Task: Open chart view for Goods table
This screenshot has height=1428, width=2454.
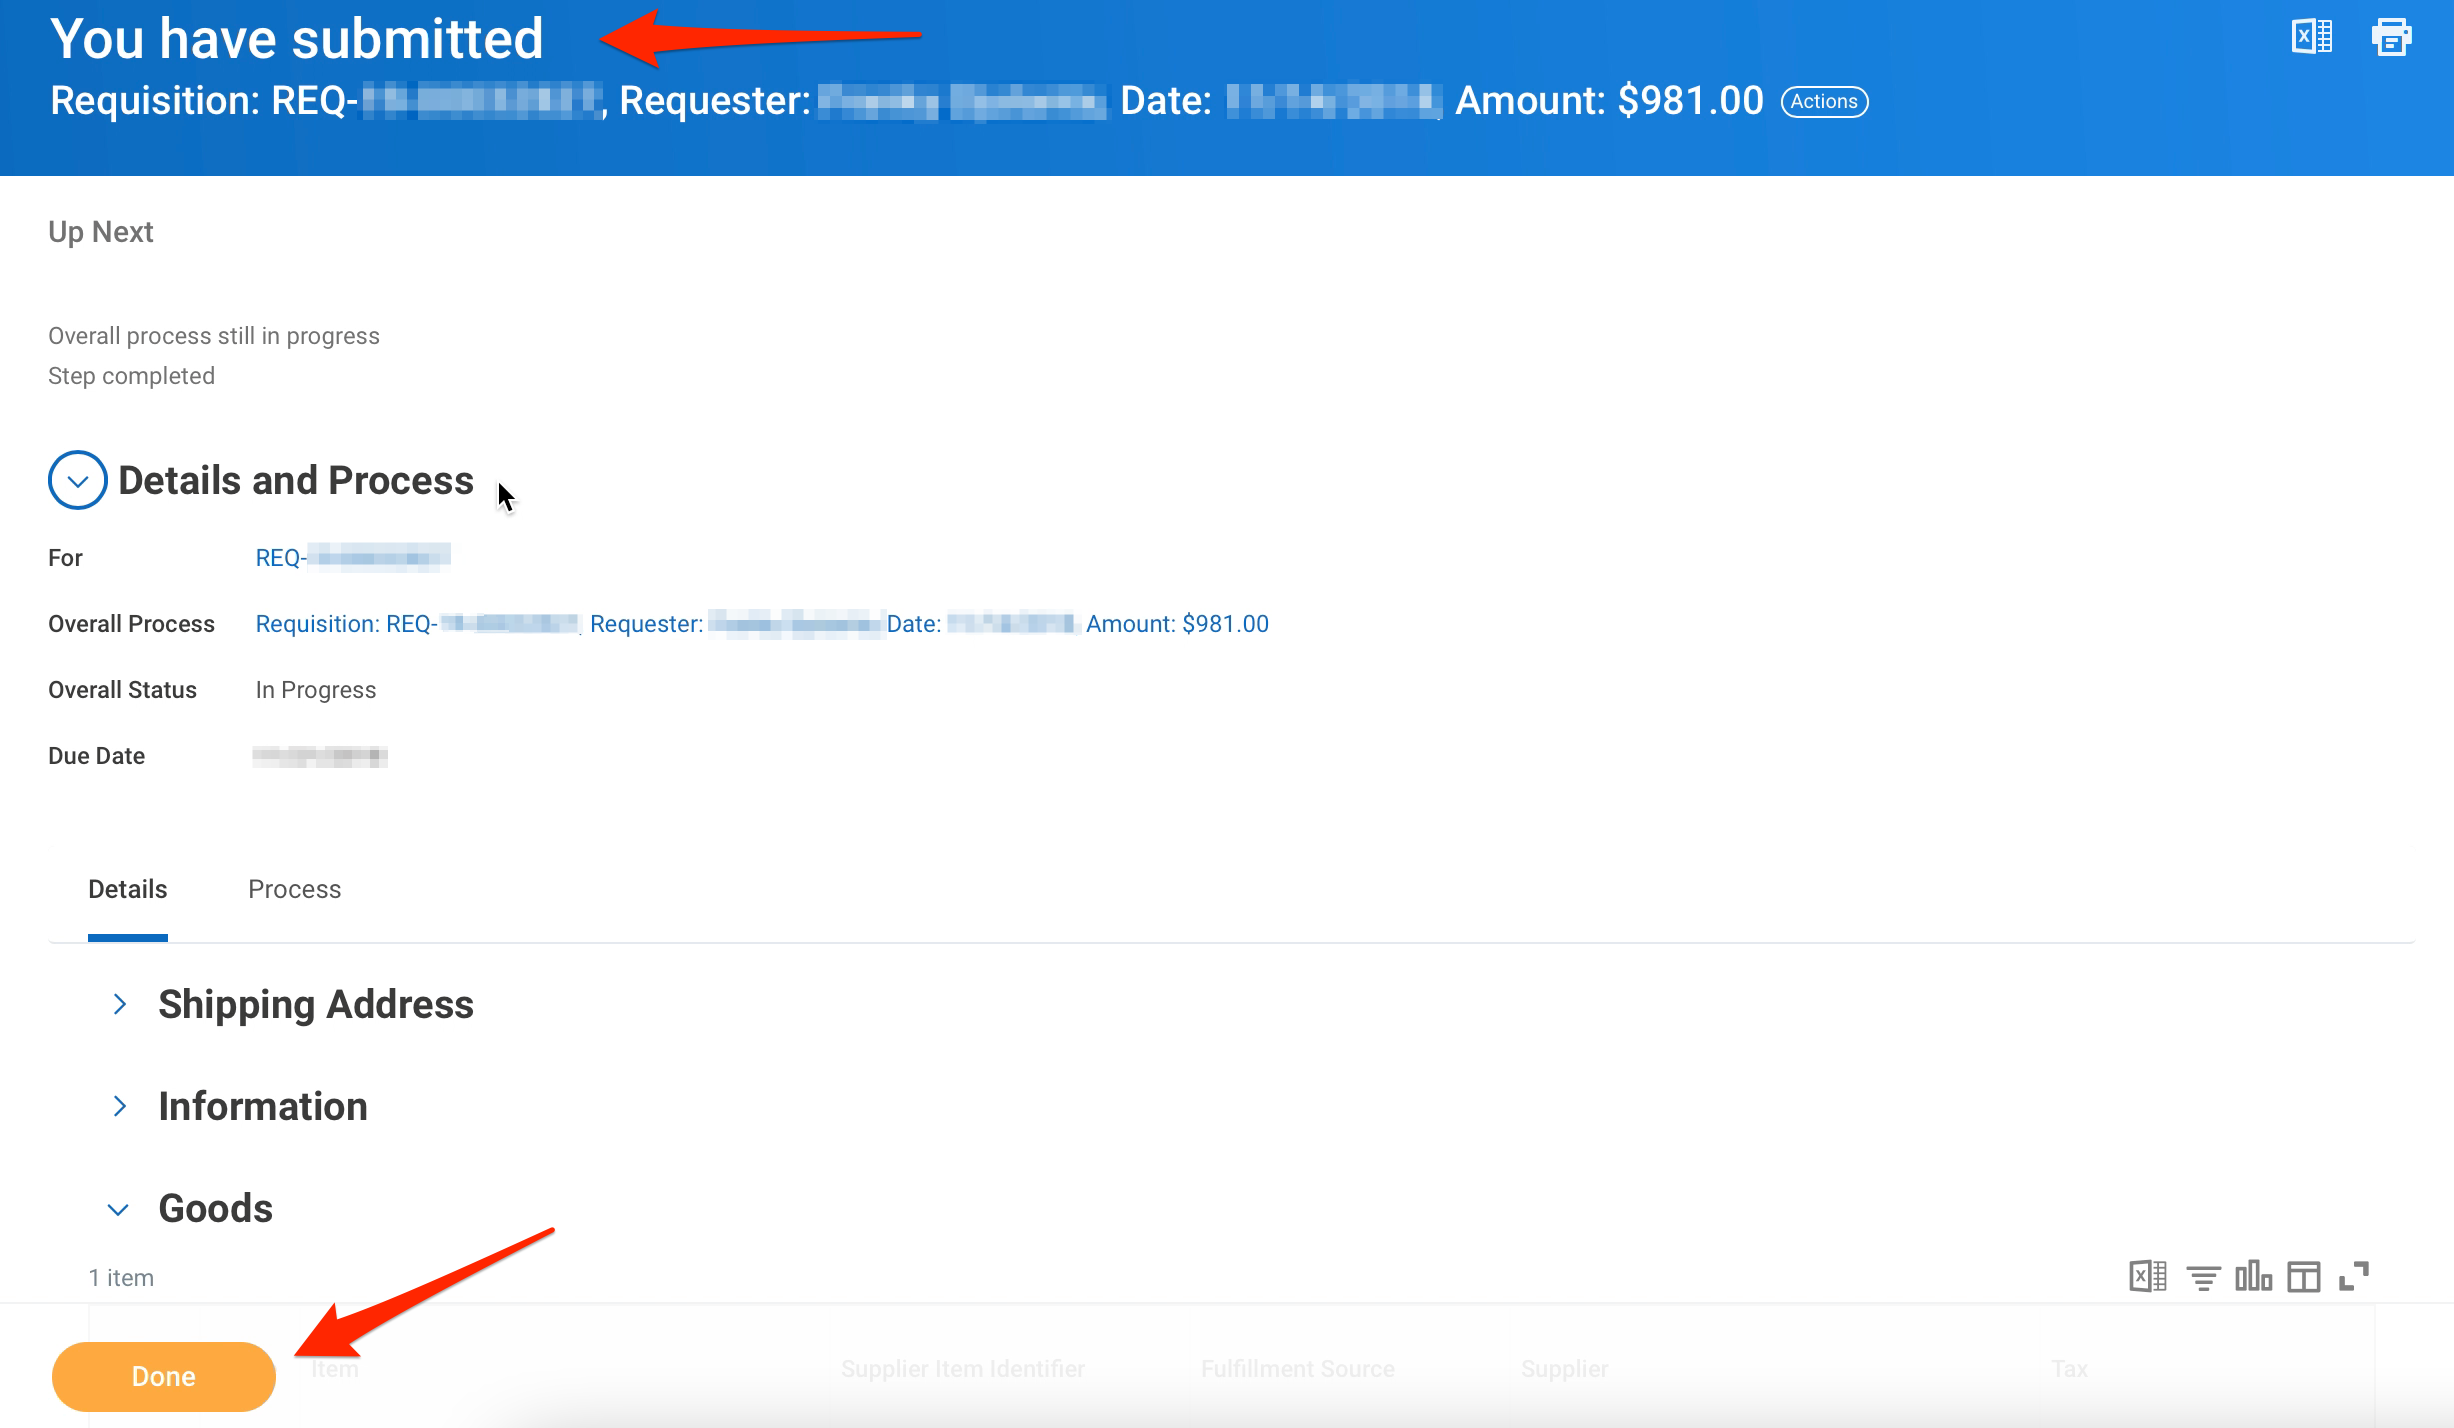Action: tap(2253, 1277)
